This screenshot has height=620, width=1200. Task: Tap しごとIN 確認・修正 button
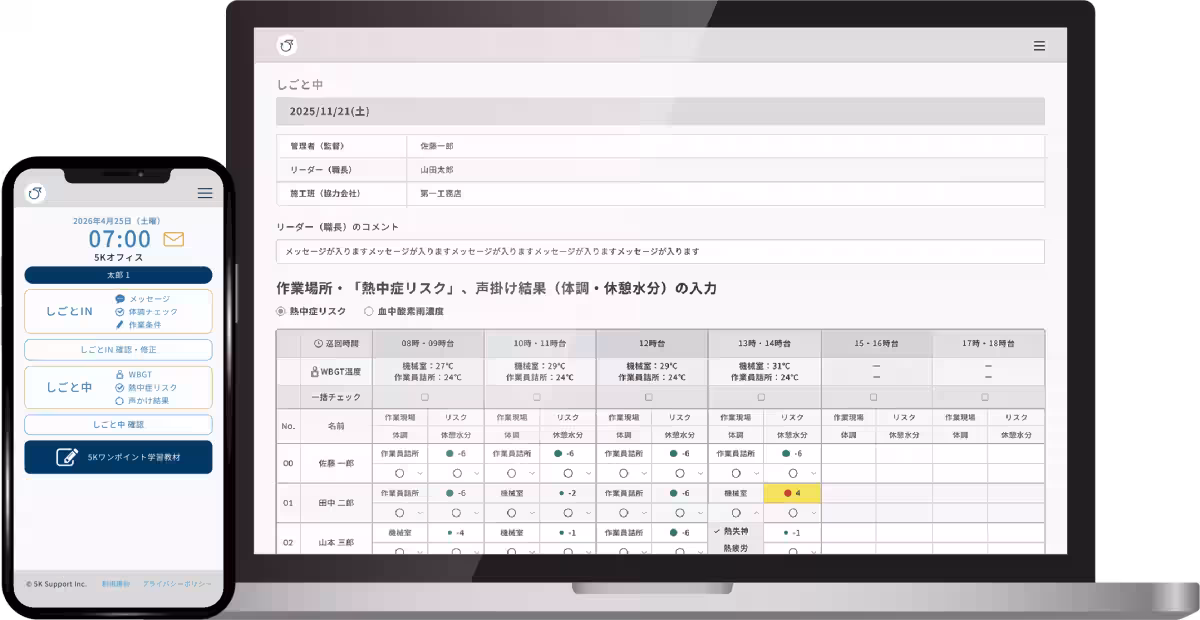118,350
